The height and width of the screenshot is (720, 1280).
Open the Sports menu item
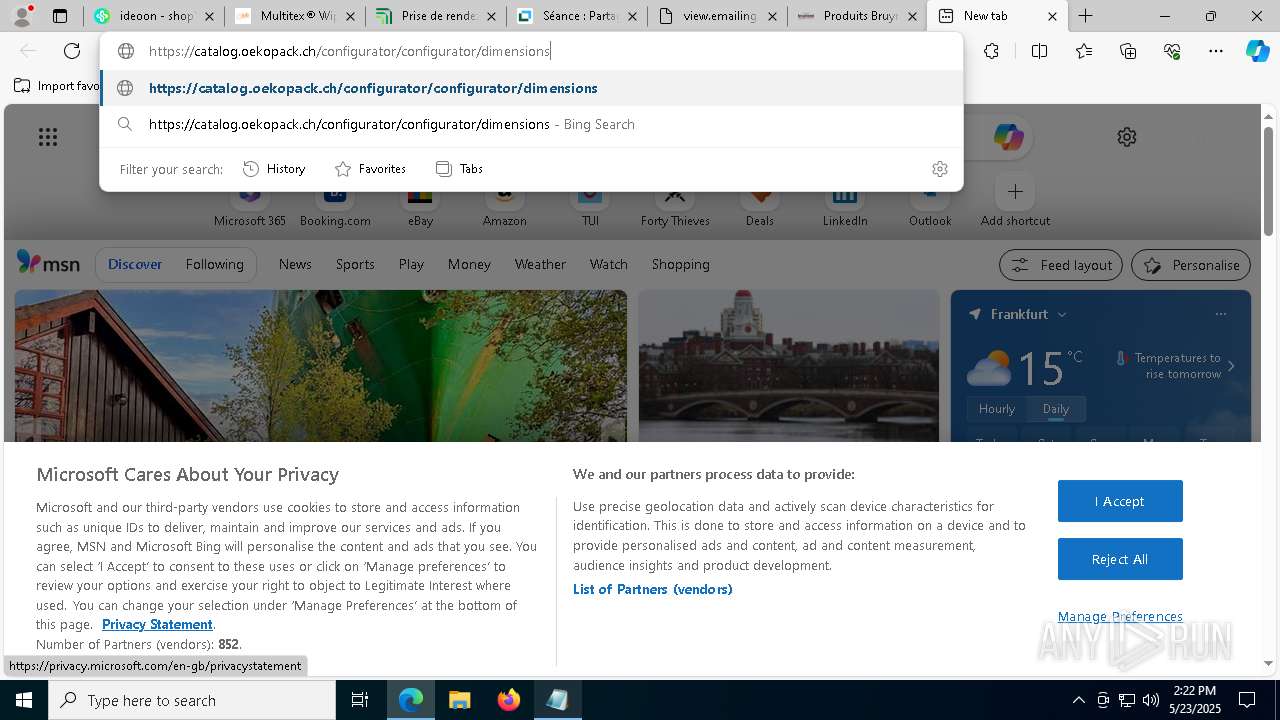tap(355, 264)
